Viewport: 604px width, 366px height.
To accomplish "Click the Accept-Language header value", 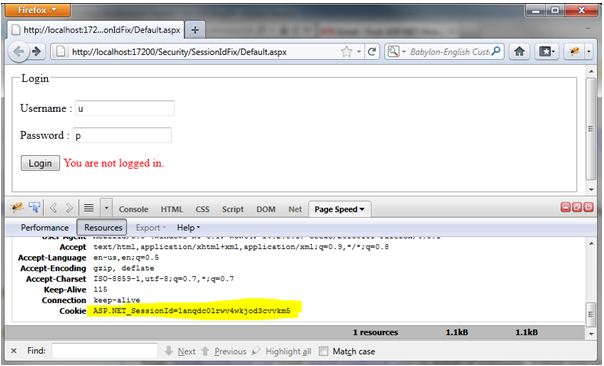I will (126, 257).
